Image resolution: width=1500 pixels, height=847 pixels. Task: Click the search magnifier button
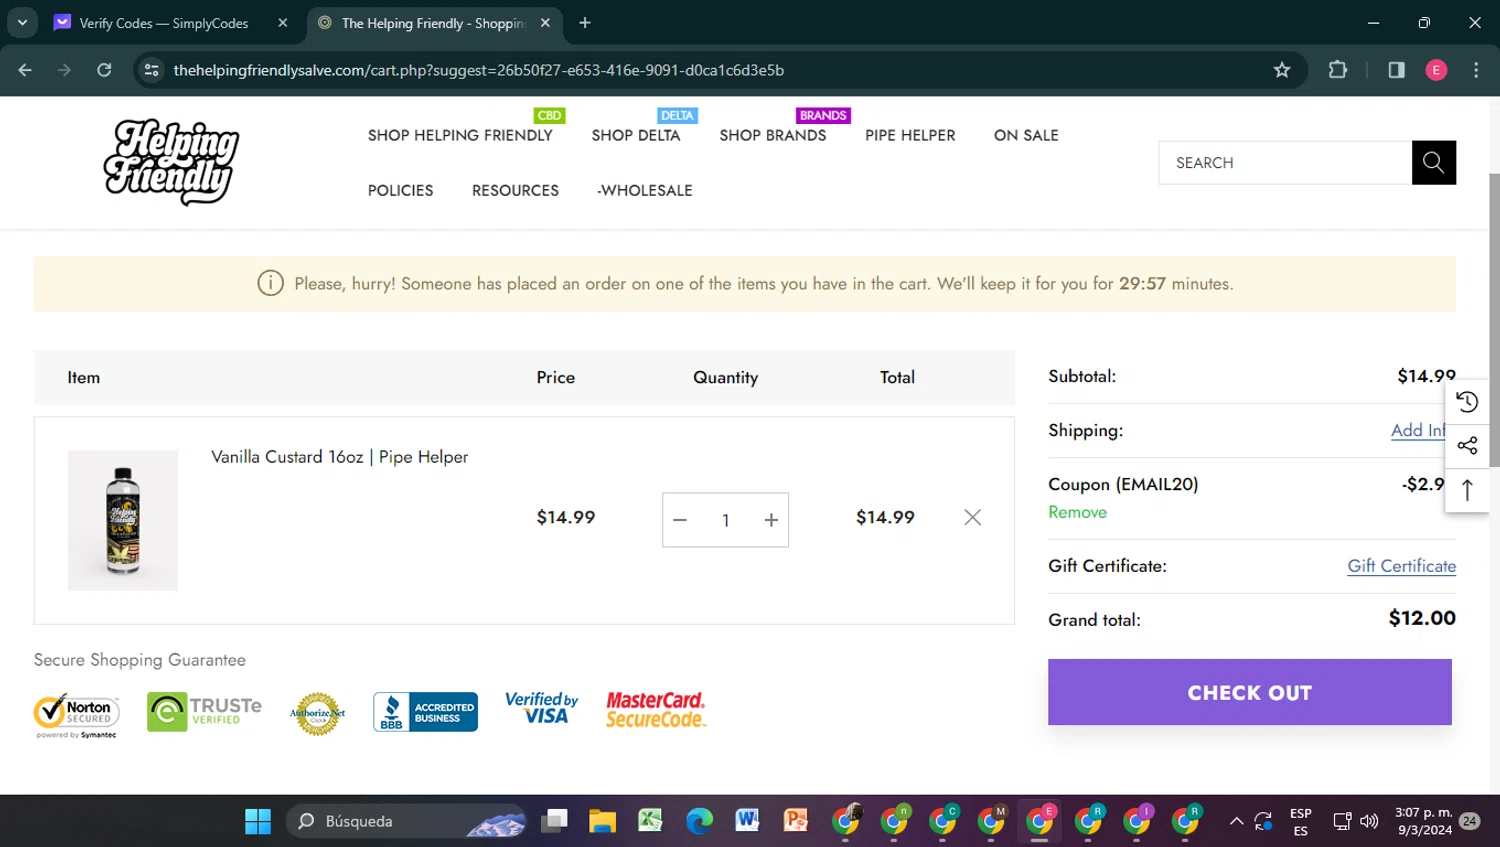coord(1433,163)
